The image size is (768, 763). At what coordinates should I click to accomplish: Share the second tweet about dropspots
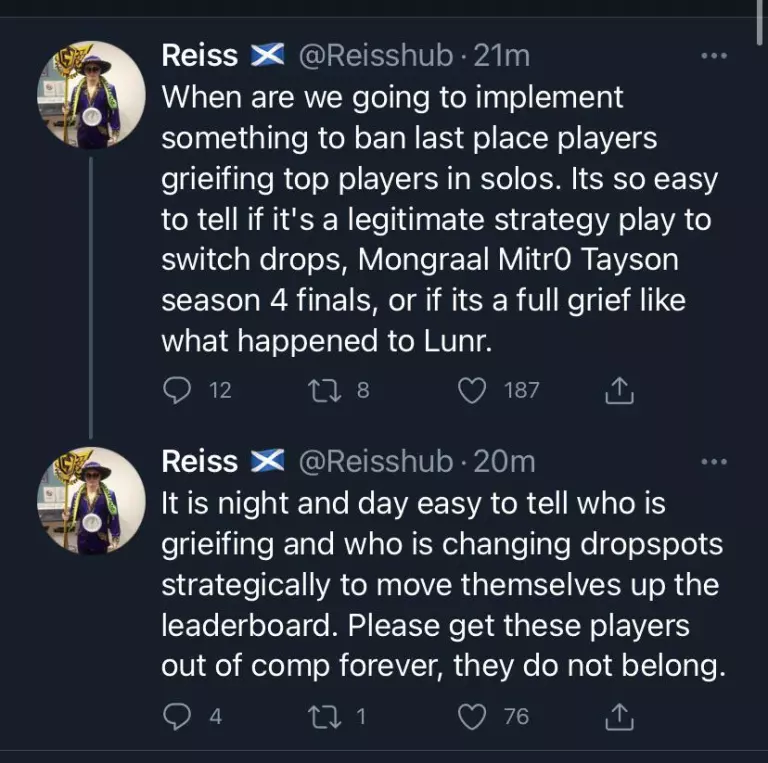click(619, 716)
